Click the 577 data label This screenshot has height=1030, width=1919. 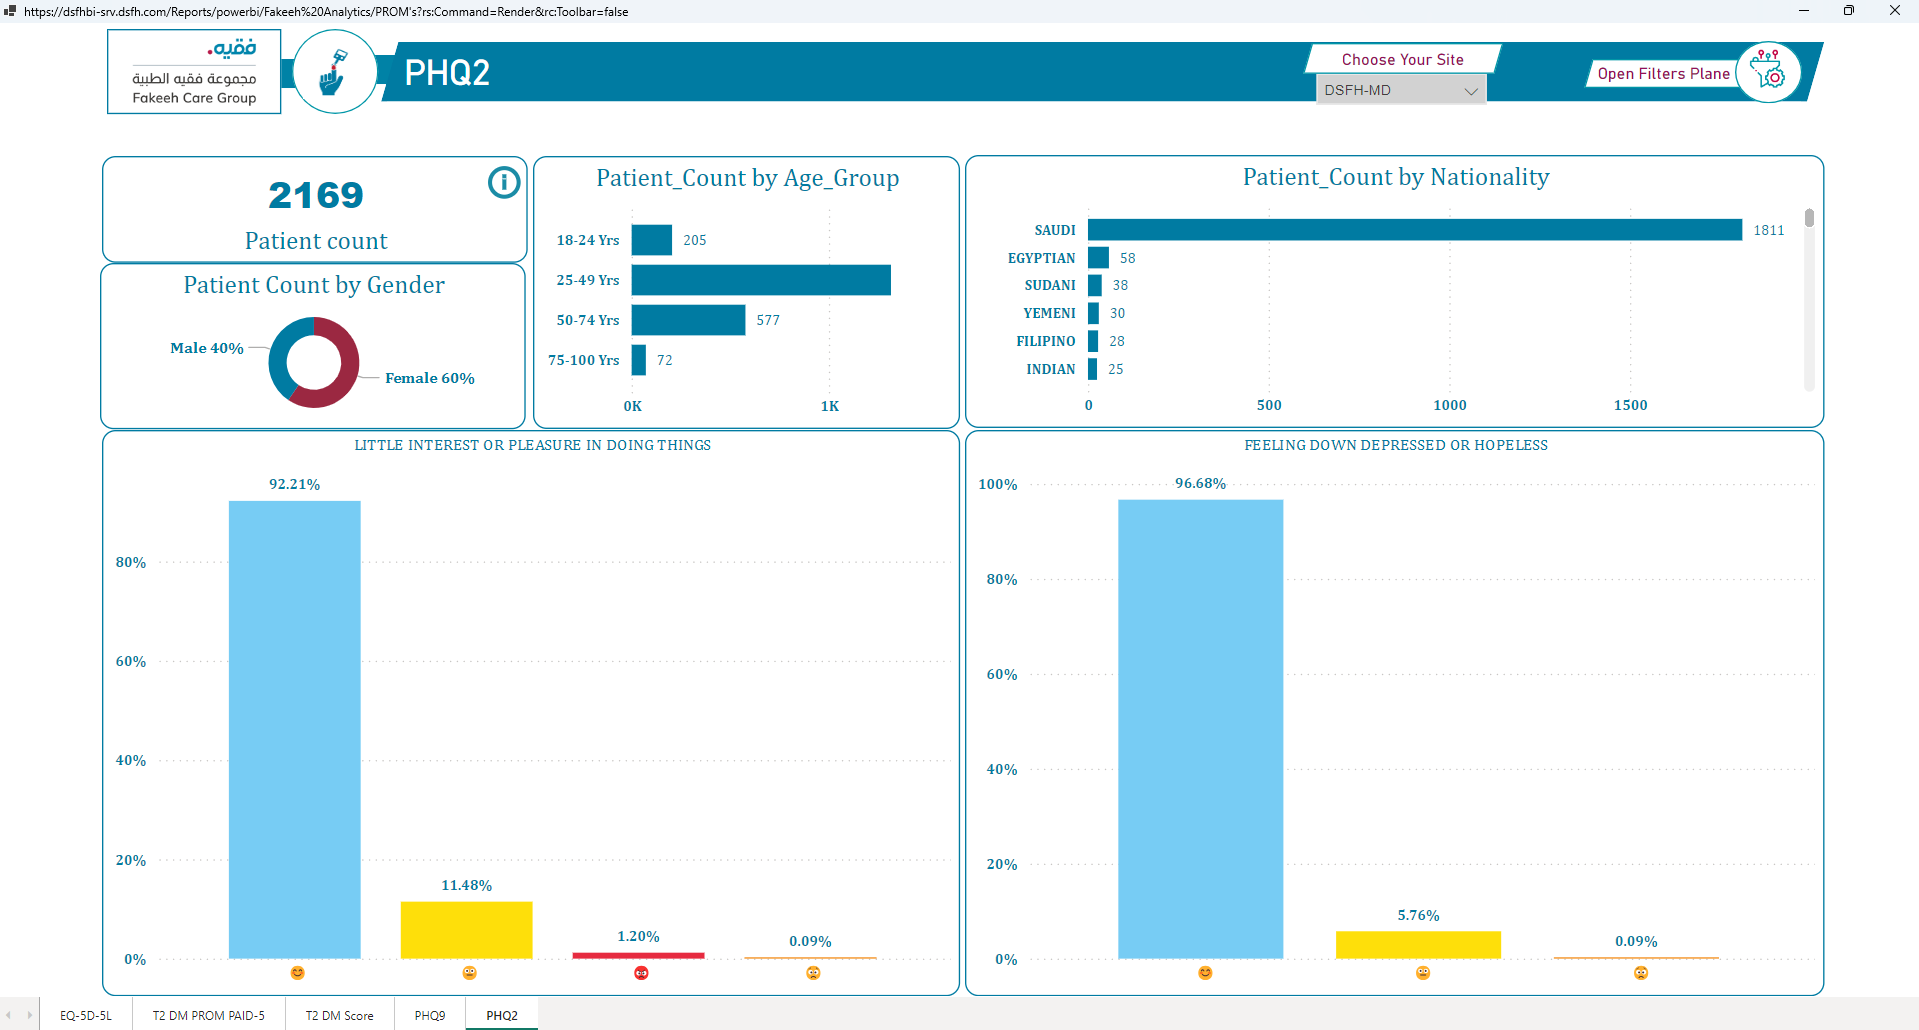point(768,320)
